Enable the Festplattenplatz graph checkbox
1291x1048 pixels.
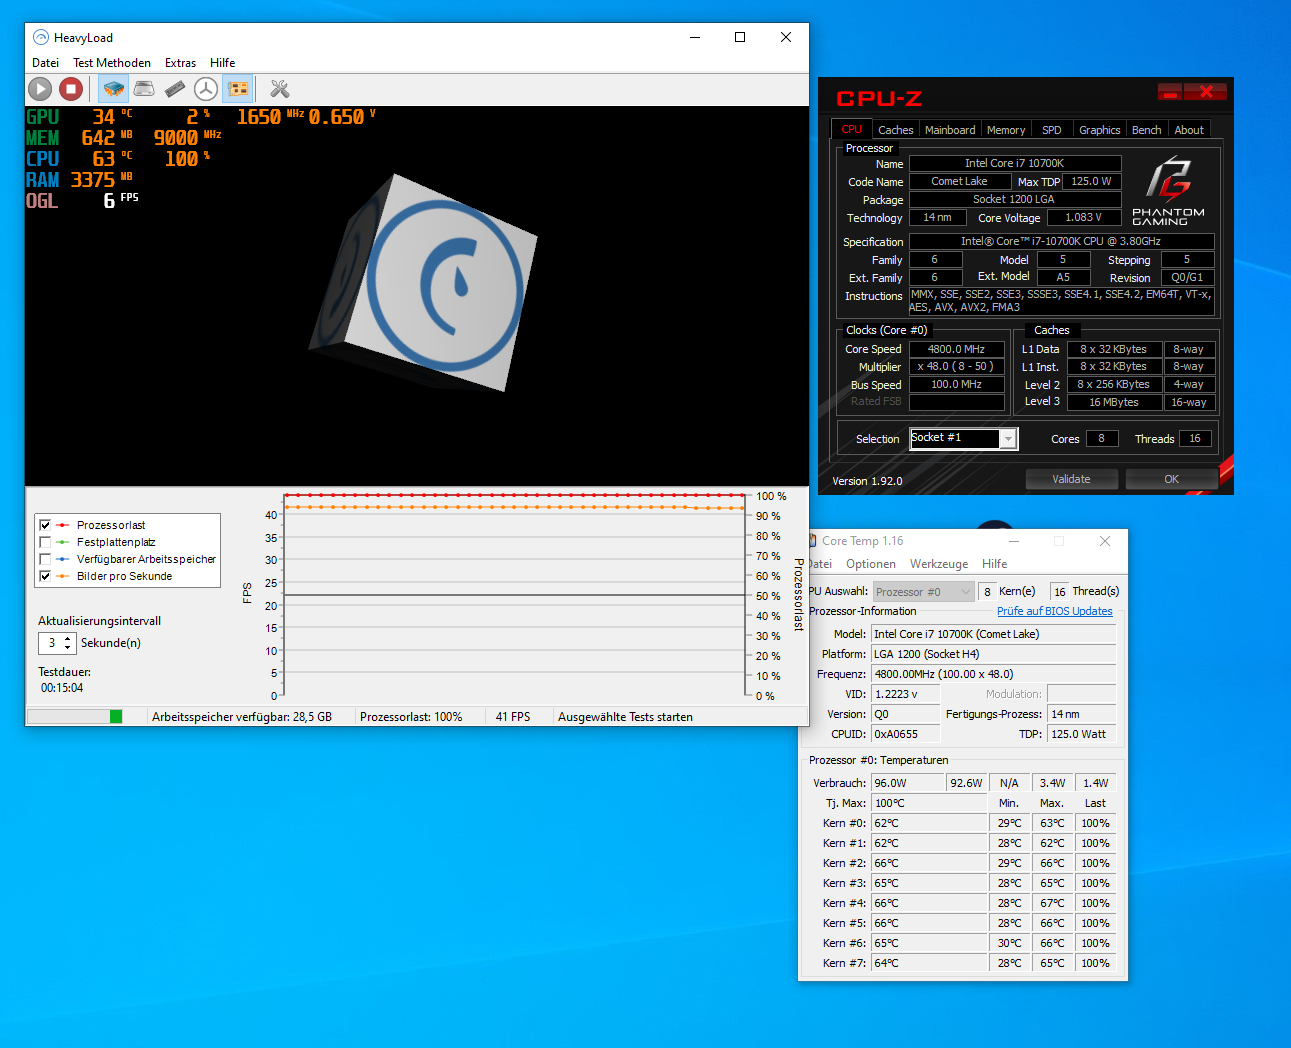point(45,542)
